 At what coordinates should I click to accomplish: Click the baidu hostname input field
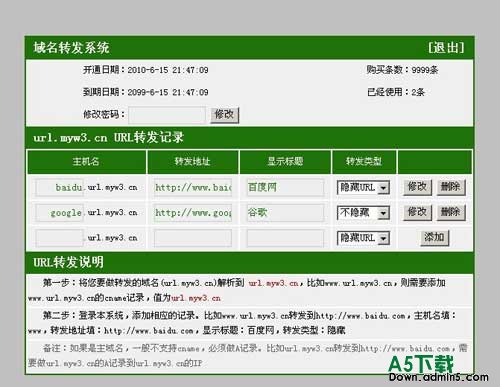pyautogui.click(x=59, y=188)
